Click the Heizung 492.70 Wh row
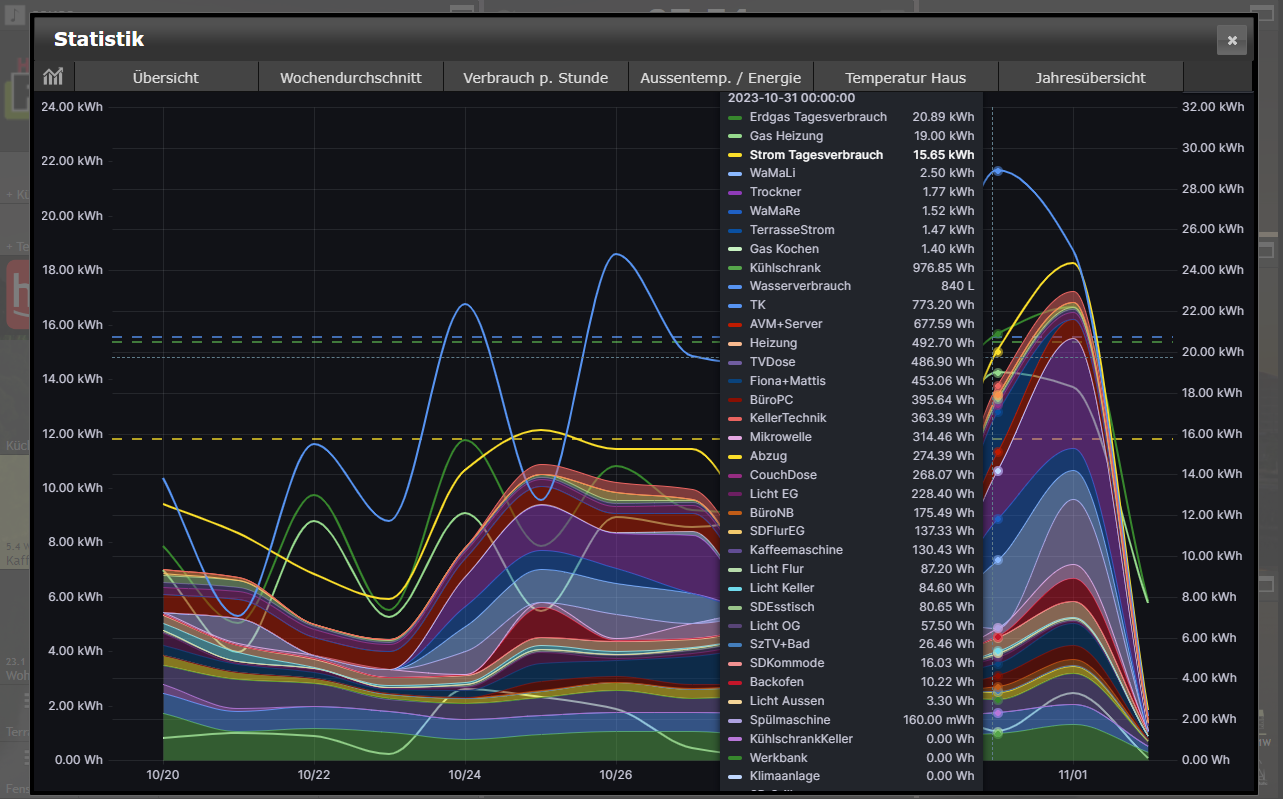Screen dimensions: 1283x799 coord(851,343)
